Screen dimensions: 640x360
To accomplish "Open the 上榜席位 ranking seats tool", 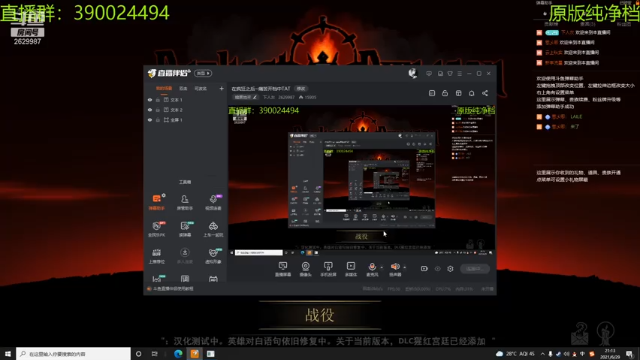I will [x=157, y=256].
